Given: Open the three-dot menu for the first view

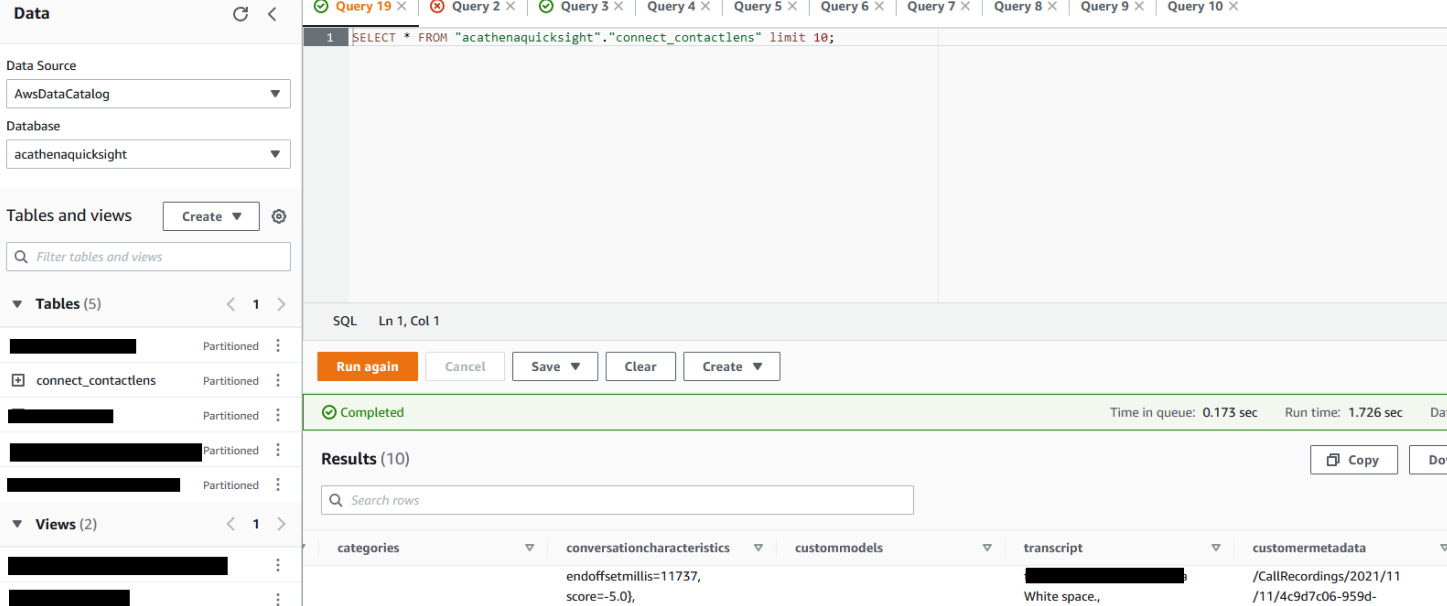Looking at the screenshot, I should click(277, 566).
